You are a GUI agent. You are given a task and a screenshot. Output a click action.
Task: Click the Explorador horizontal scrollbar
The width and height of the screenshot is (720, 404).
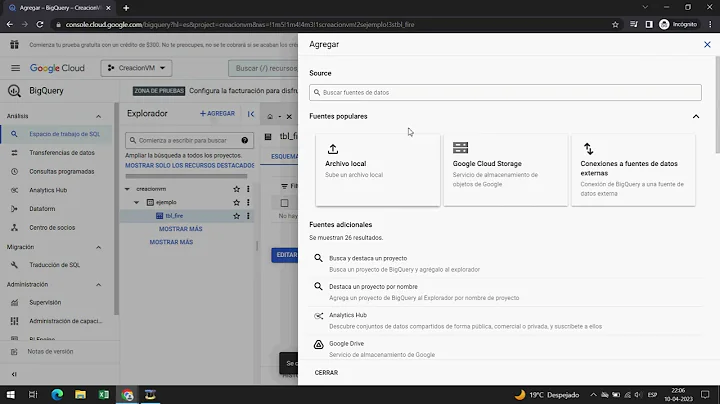tap(186, 176)
